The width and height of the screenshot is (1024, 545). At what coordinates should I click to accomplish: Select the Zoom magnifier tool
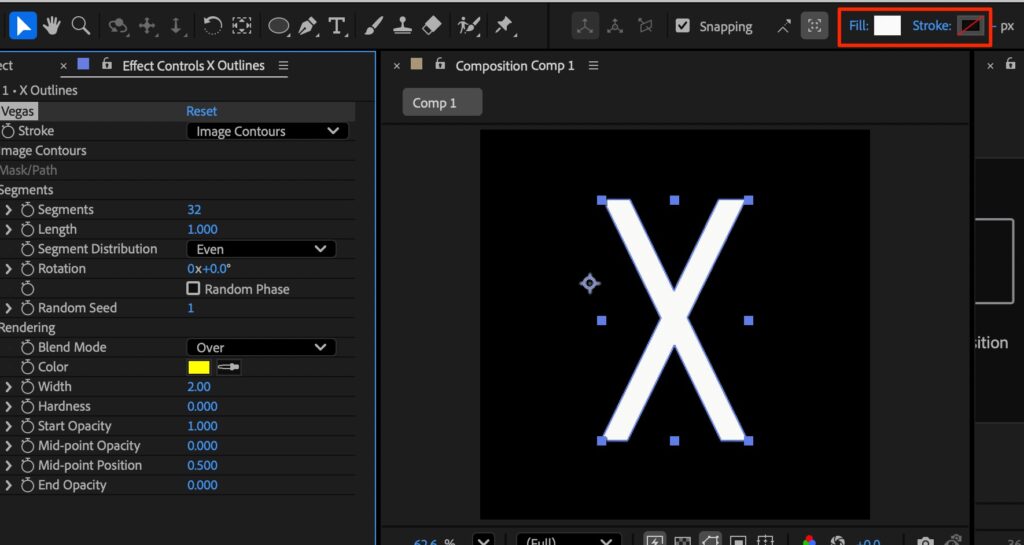pyautogui.click(x=80, y=26)
